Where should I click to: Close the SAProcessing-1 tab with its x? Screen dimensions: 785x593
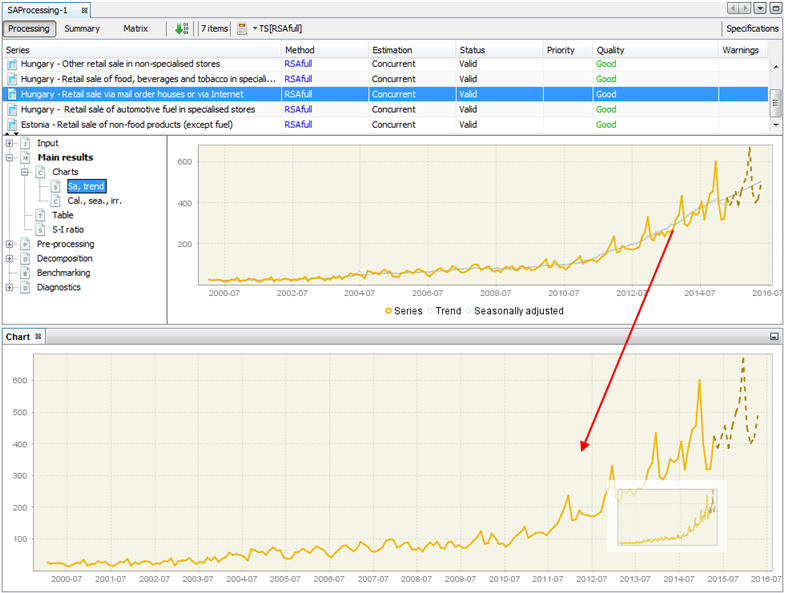click(x=84, y=9)
